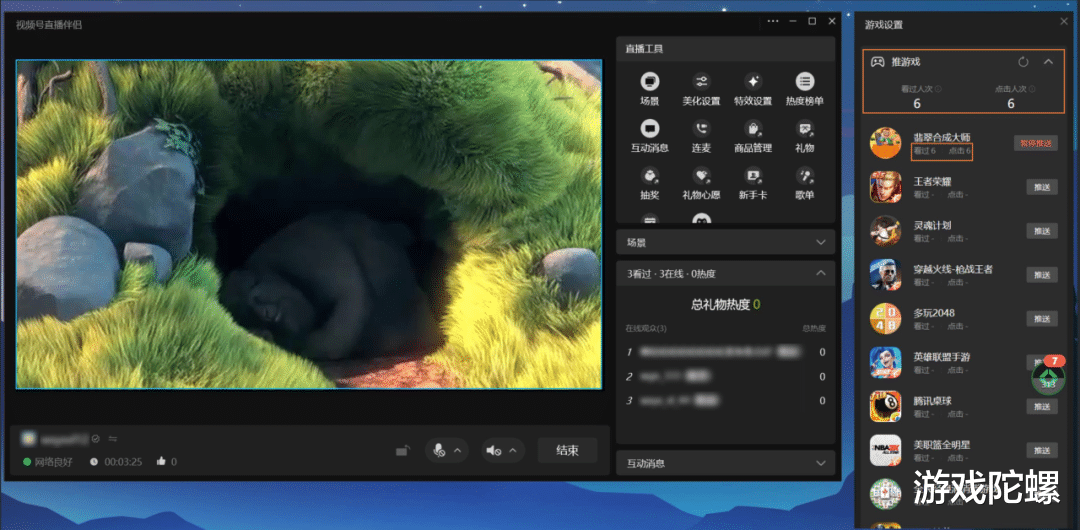Toggle the speaker mute button

[x=494, y=451]
